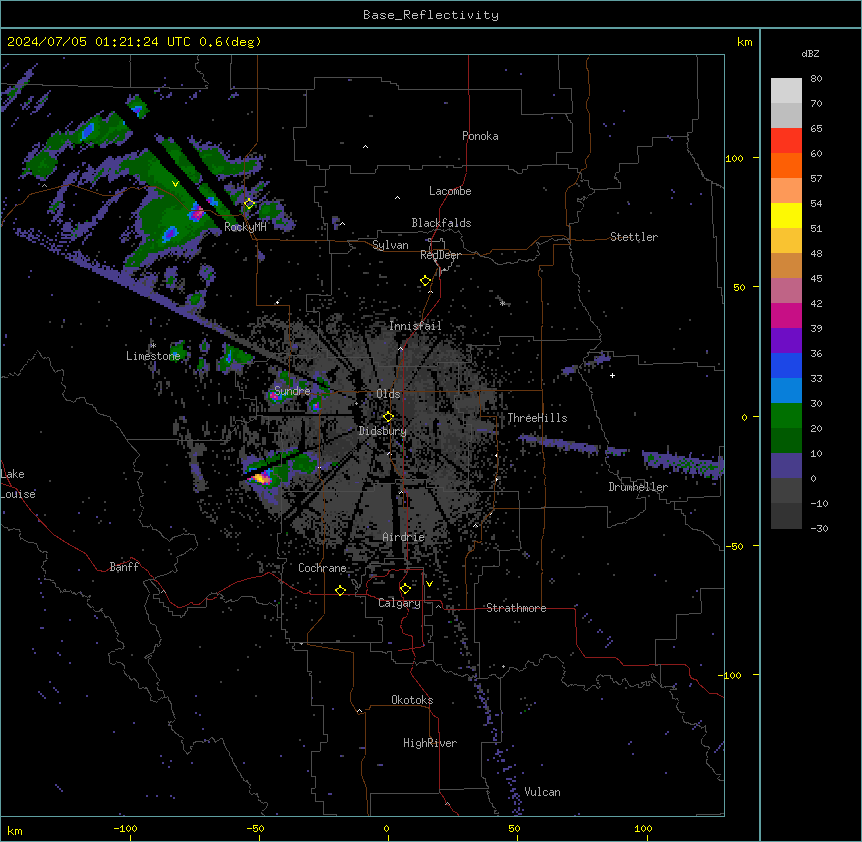
Task: Select the HighRiver label
Action: pos(430,743)
